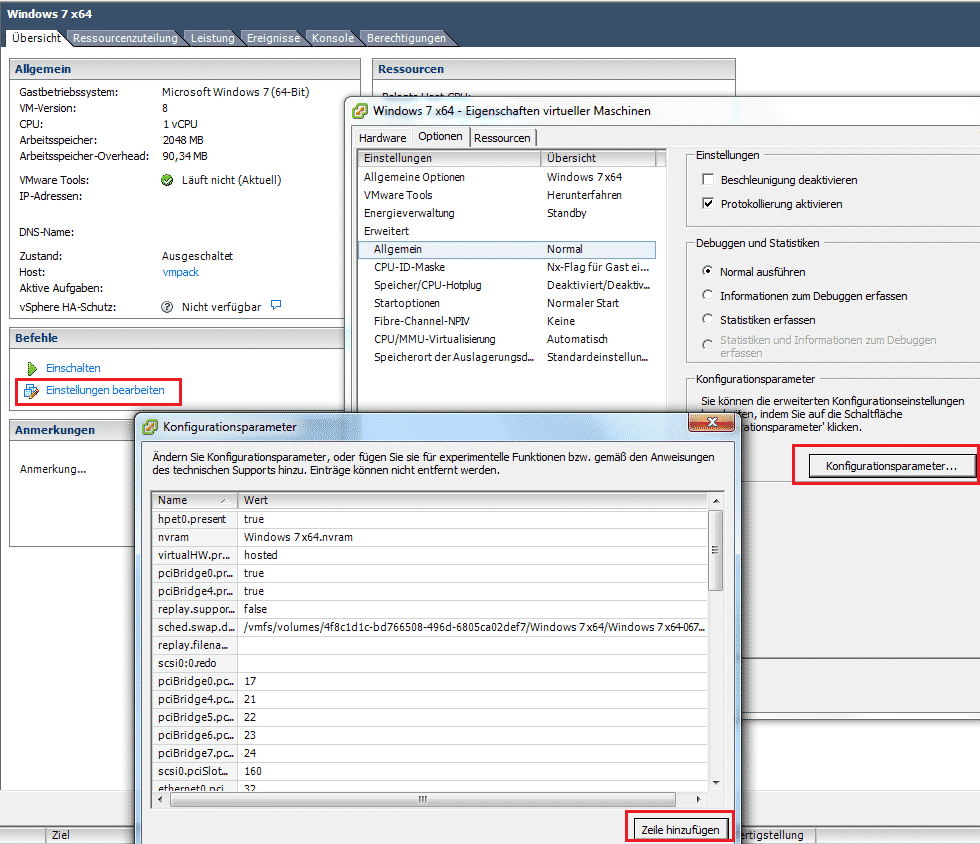The image size is (980, 844).
Task: Select the Übersicht tab
Action: 36,38
